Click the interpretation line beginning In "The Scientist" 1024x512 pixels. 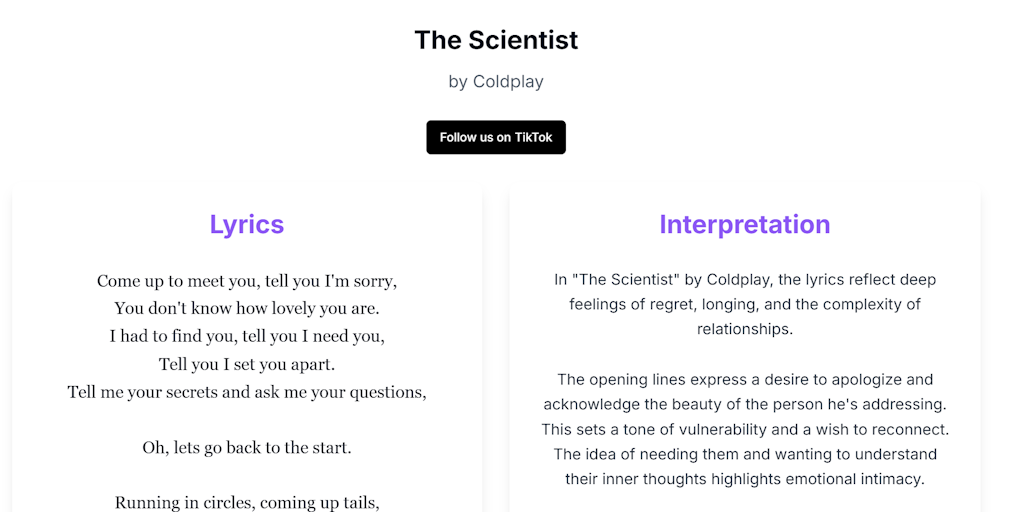tap(744, 280)
